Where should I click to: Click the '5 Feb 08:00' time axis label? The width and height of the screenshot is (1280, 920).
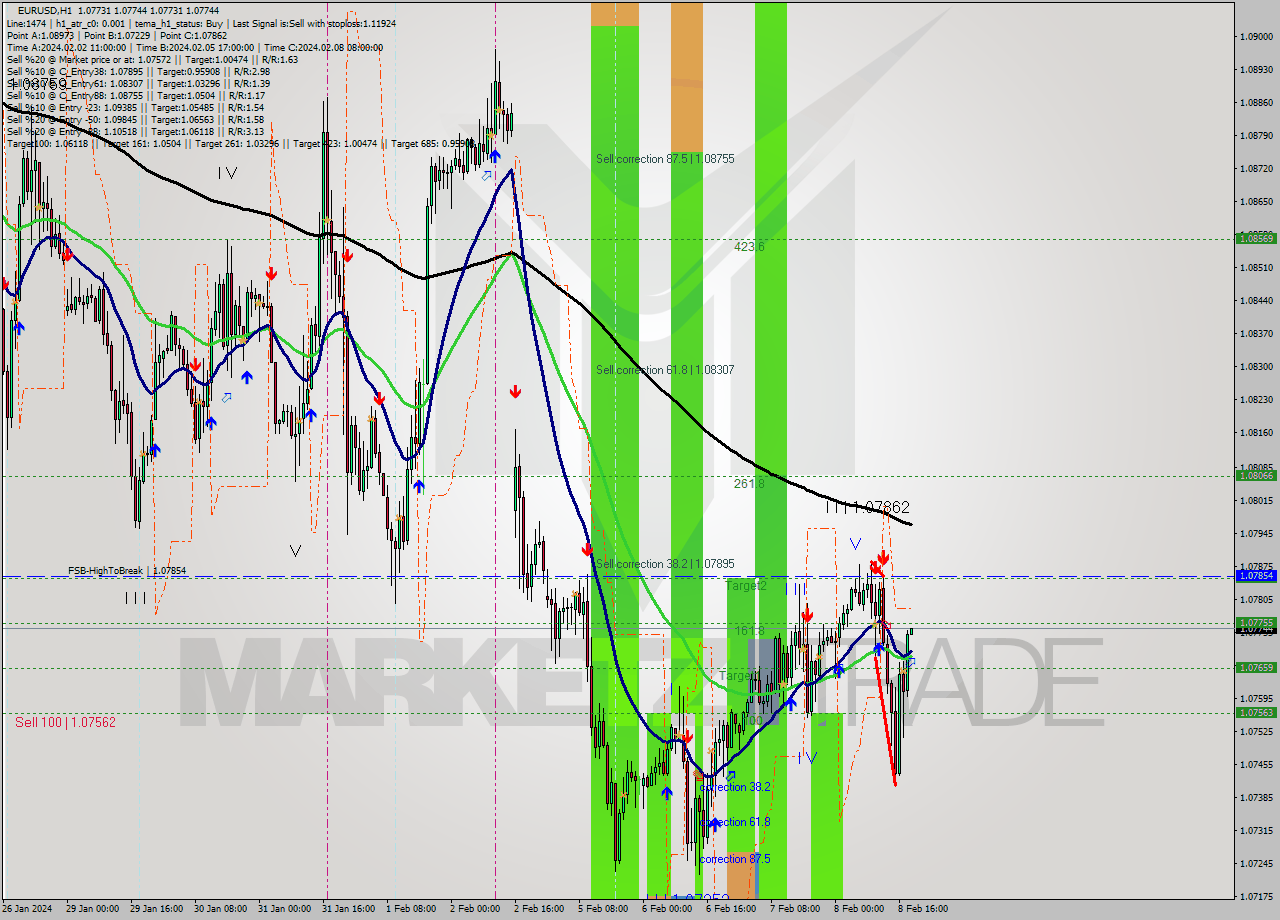[x=603, y=909]
